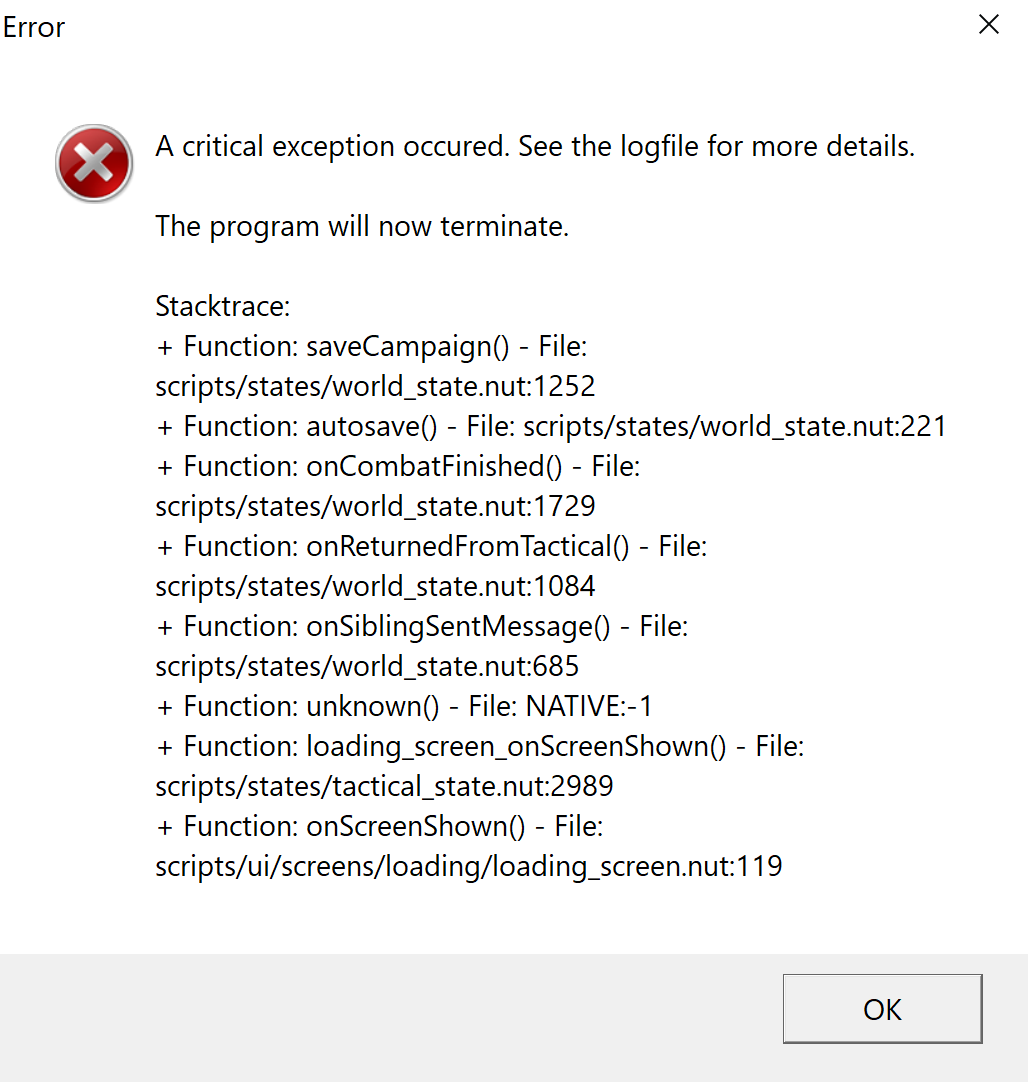Click the world_state.nut:1084 file path

(x=375, y=587)
